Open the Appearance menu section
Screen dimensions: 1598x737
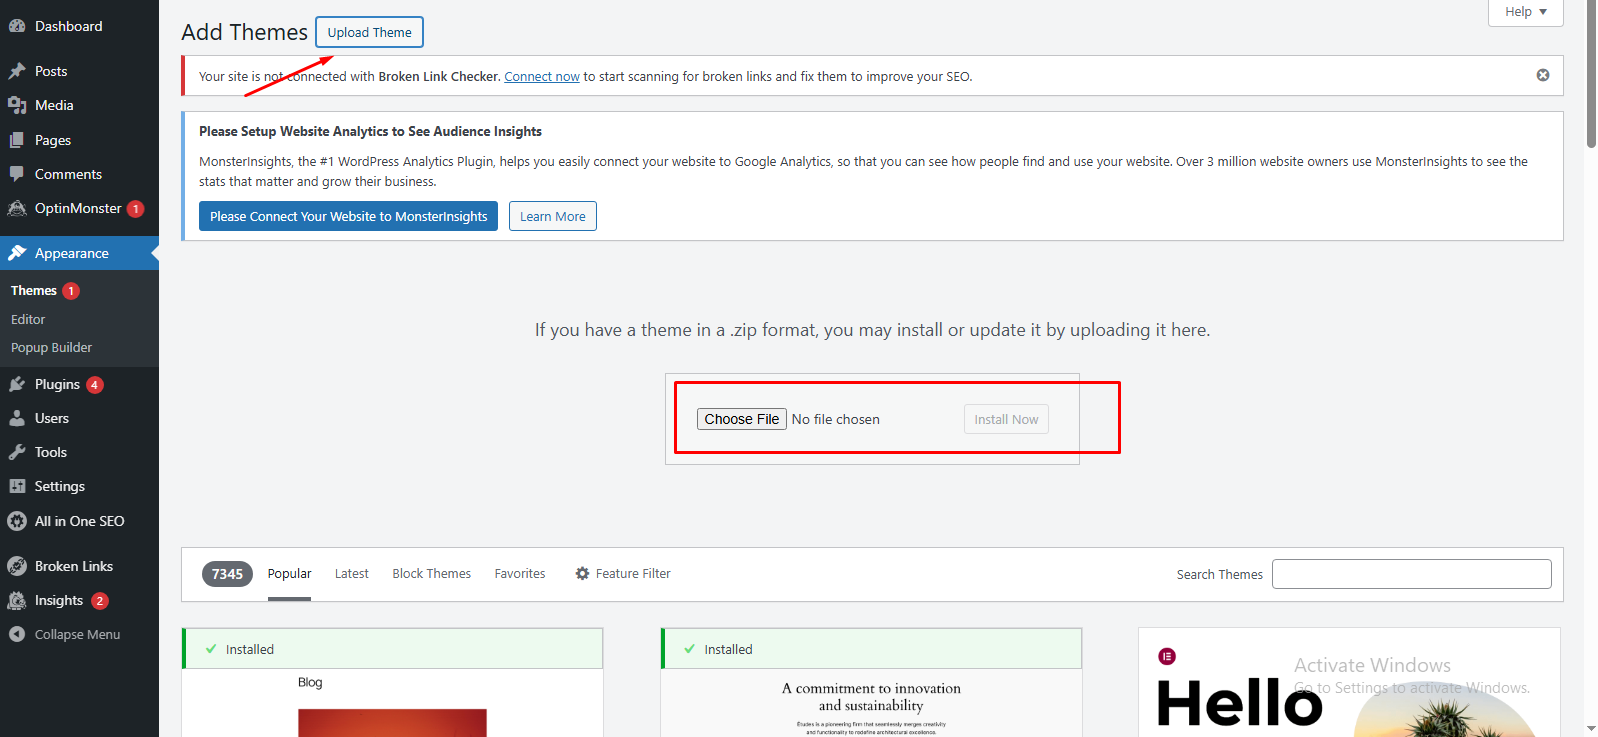[x=72, y=253]
